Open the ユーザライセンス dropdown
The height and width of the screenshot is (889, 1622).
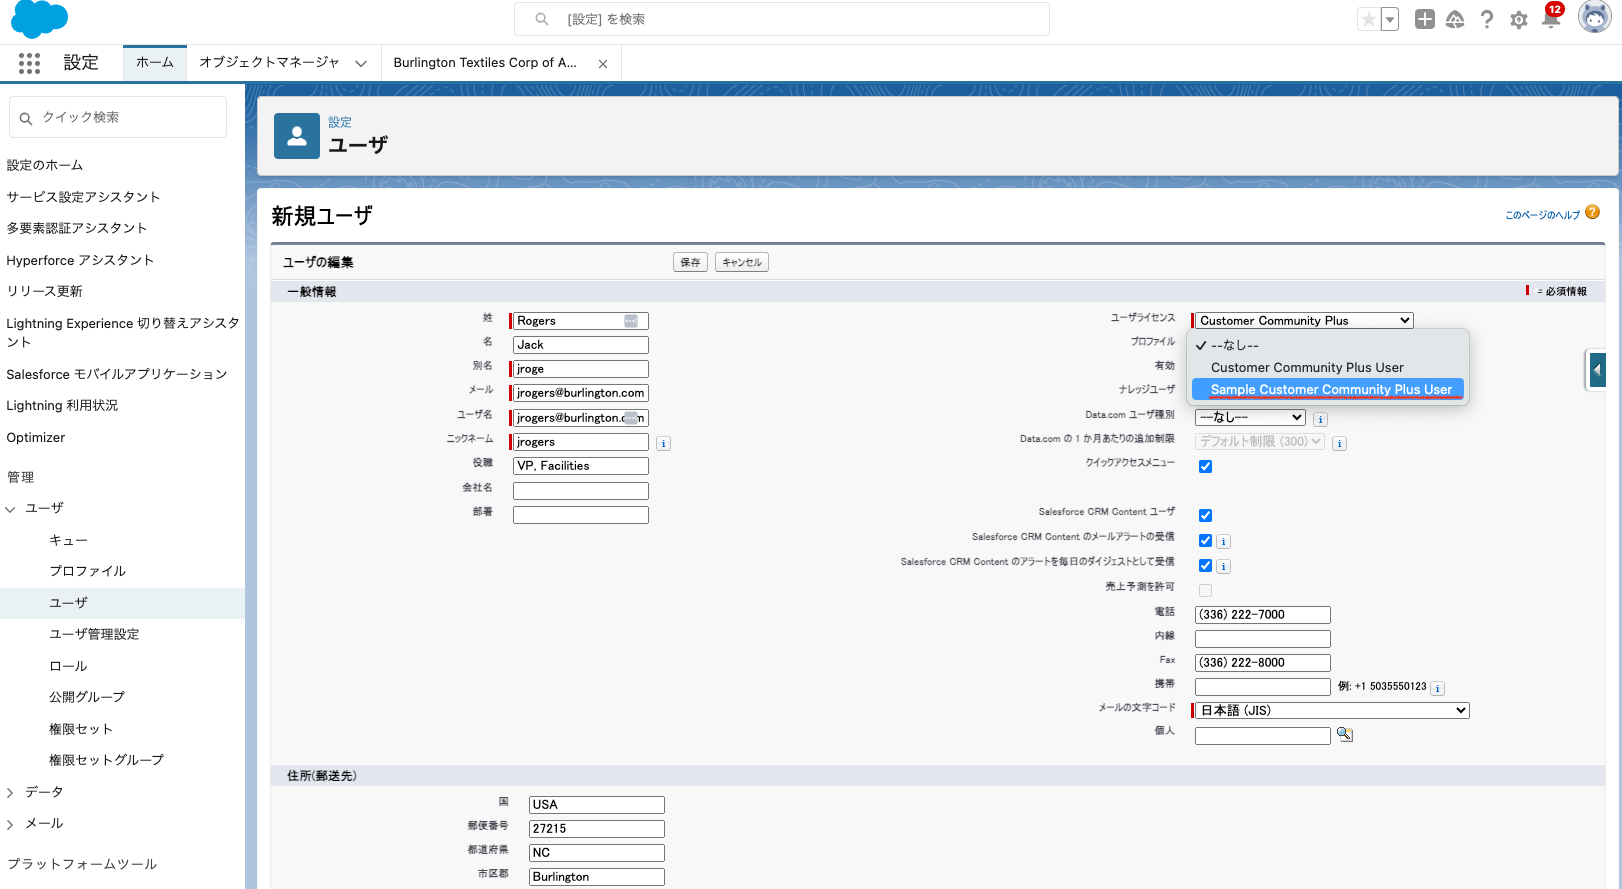(1304, 320)
